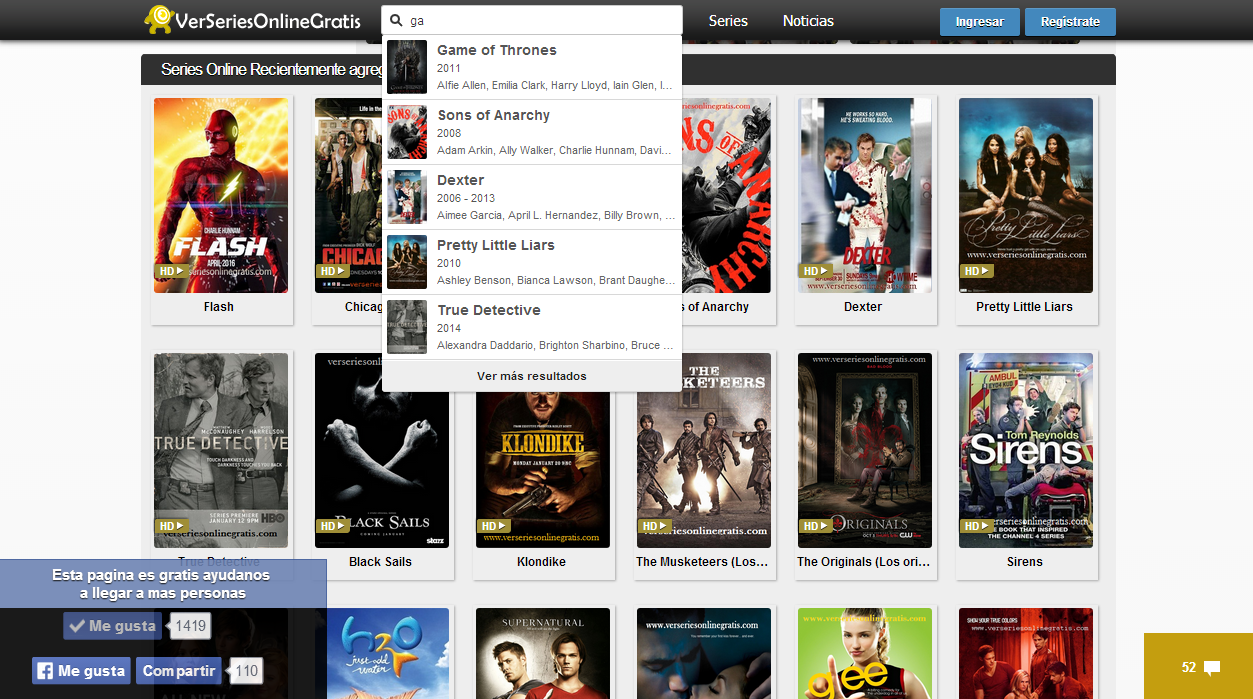Open the True Detective grid poster
This screenshot has height=699, width=1253.
tap(221, 450)
